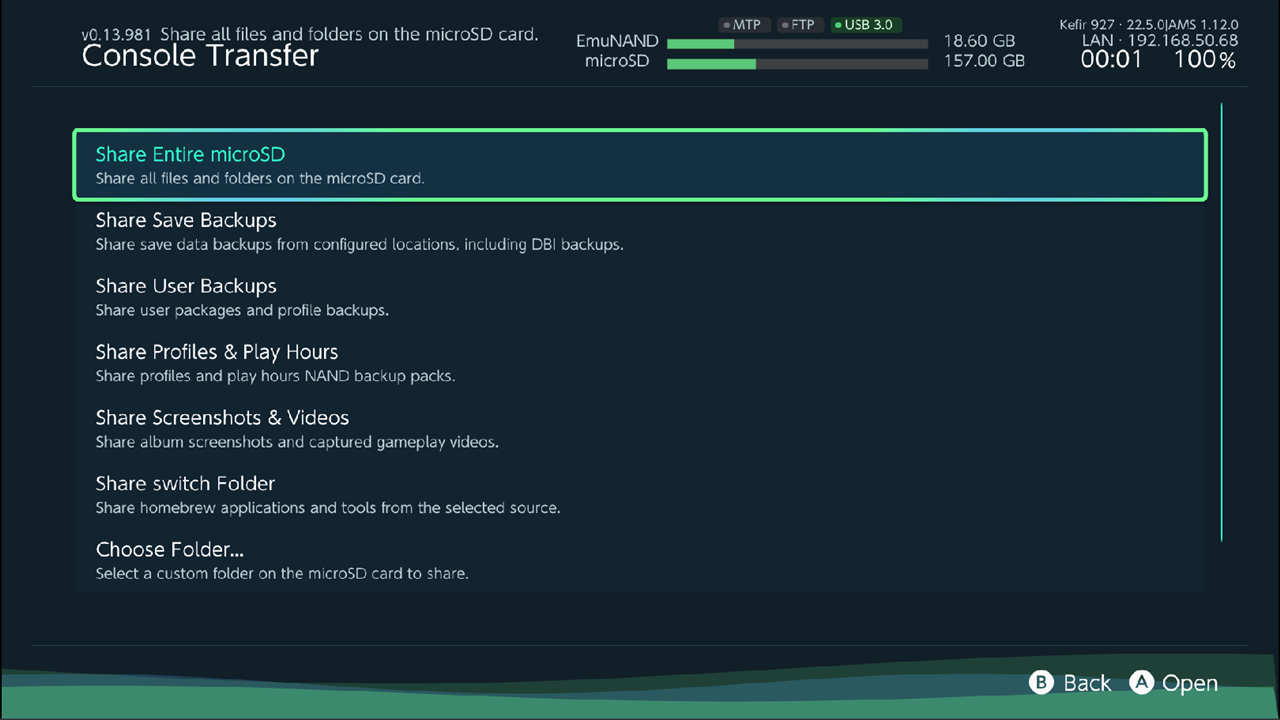Click the A button icon

click(1142, 683)
